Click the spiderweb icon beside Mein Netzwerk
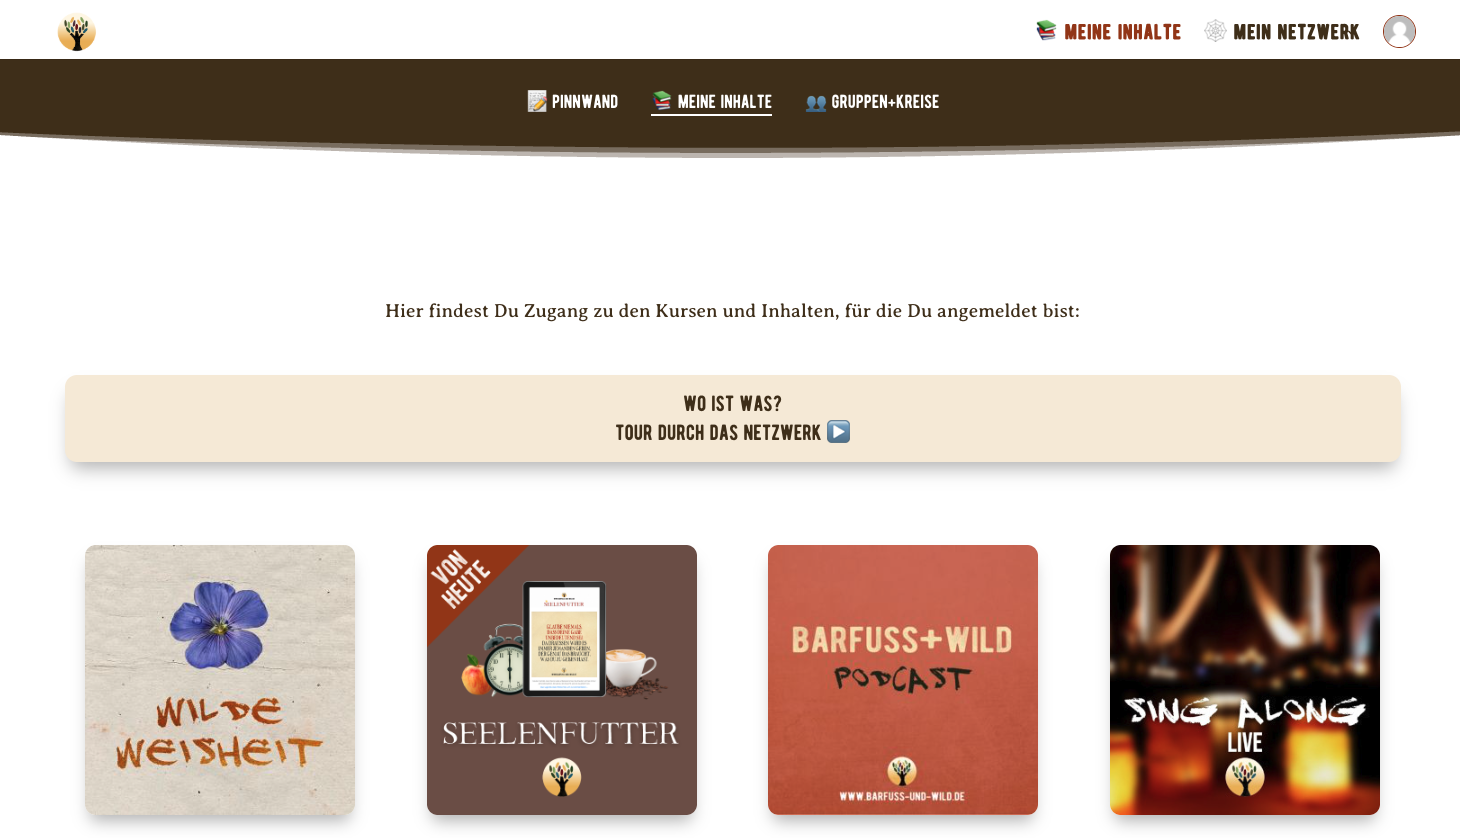1460x838 pixels. coord(1215,31)
